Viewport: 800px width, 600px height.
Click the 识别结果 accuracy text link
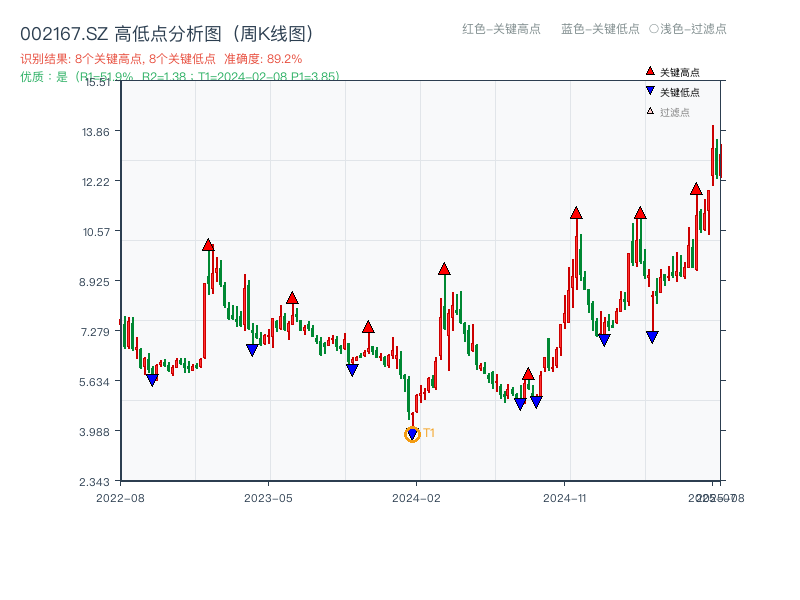tap(160, 58)
